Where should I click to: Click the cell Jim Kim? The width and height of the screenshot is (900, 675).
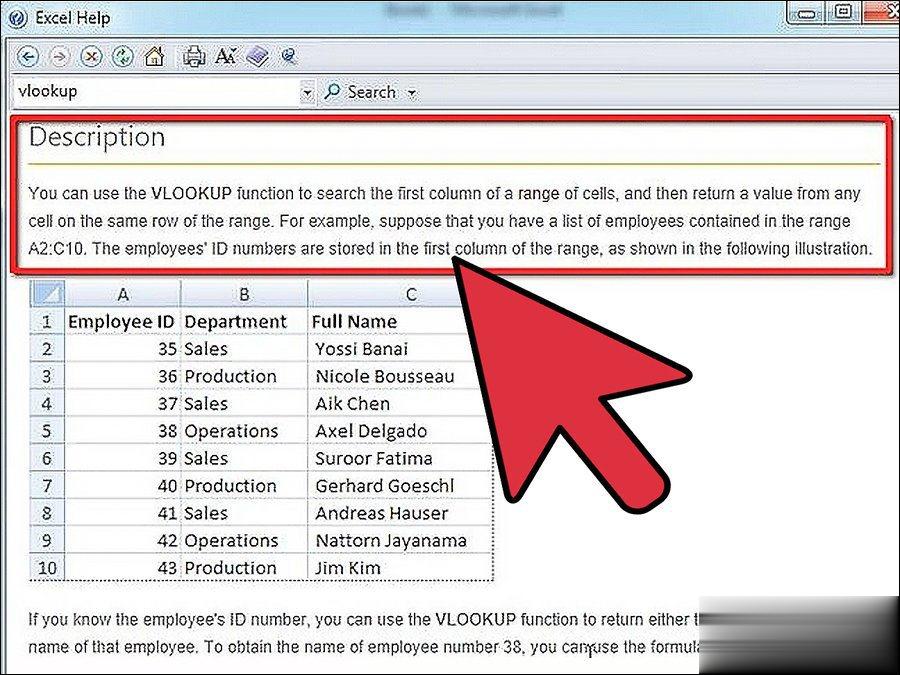click(x=399, y=568)
